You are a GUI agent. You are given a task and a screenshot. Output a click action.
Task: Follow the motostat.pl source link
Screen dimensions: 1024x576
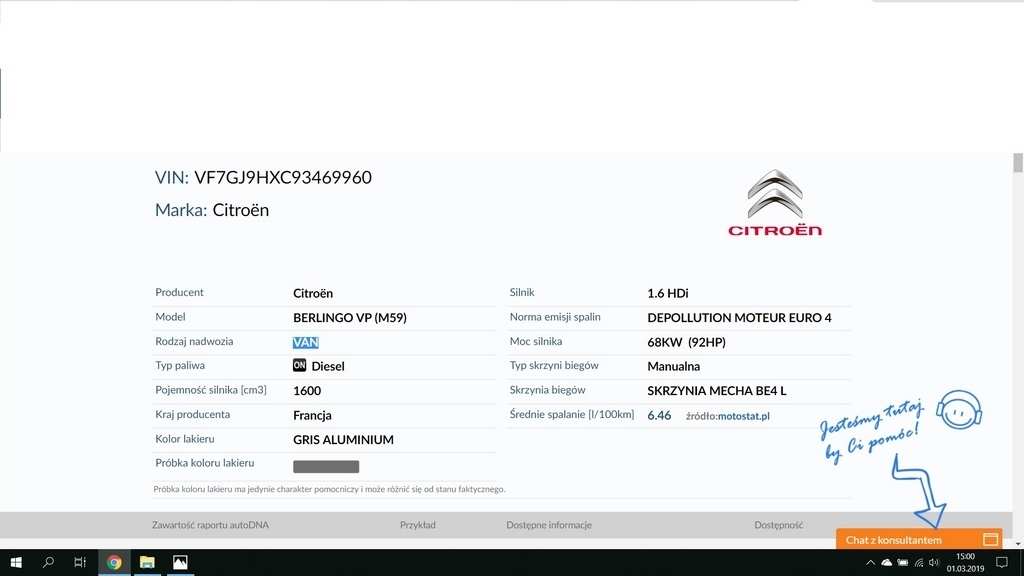(743, 416)
